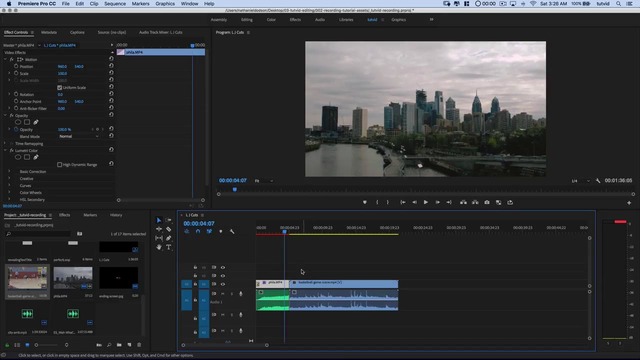
Task: Expand Basic Correction section
Action: coord(9,171)
